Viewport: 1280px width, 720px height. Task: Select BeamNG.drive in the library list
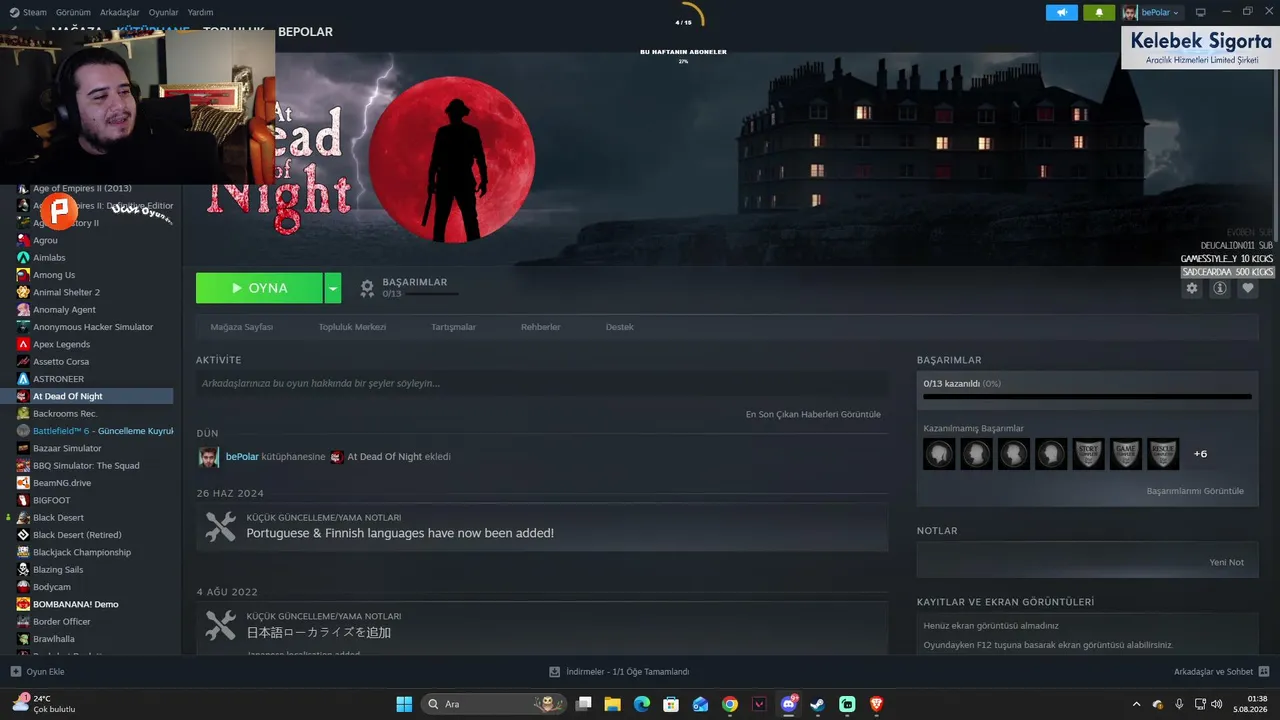point(62,483)
